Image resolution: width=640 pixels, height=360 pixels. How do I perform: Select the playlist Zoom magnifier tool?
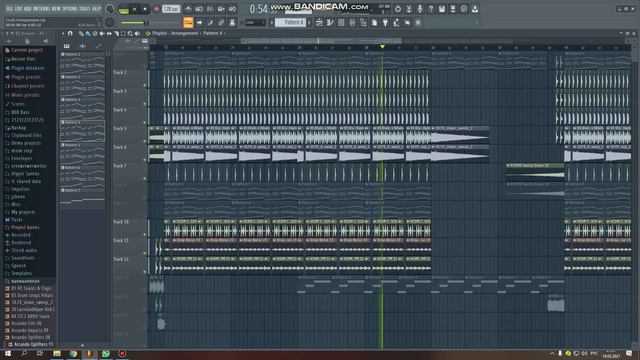click(130, 33)
